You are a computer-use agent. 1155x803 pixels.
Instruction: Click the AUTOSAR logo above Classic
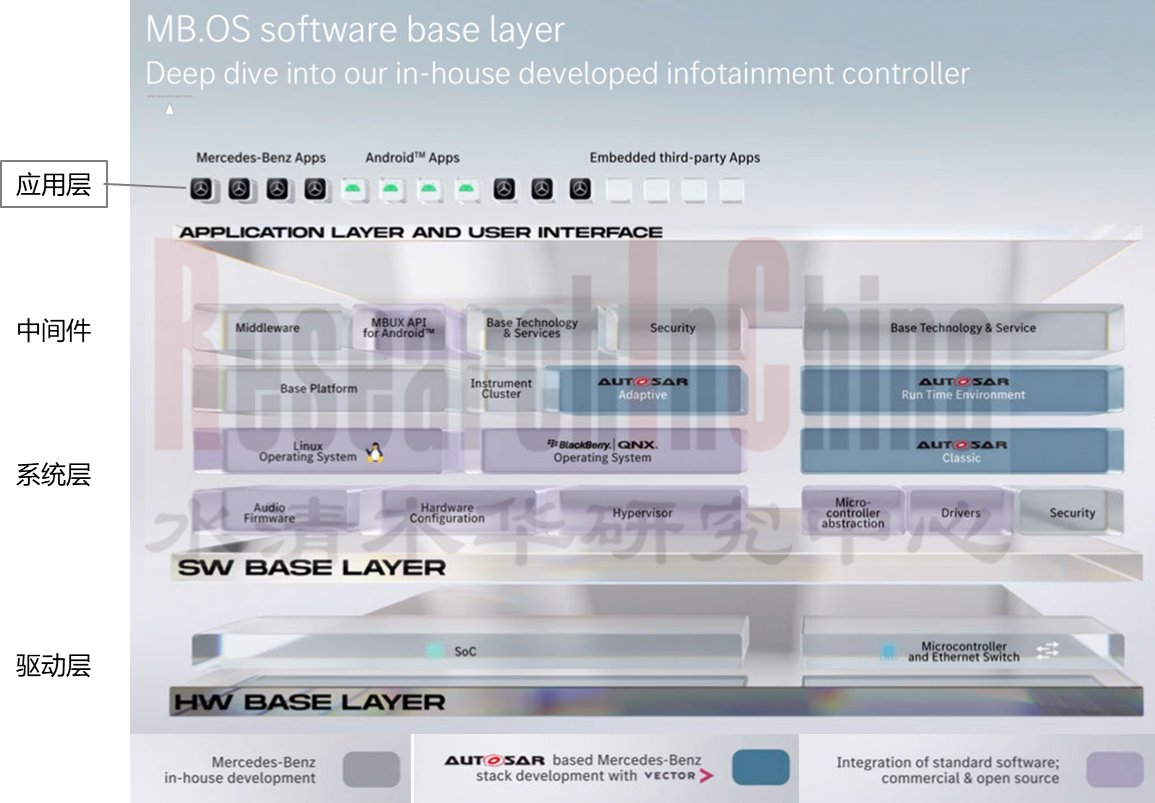(961, 445)
